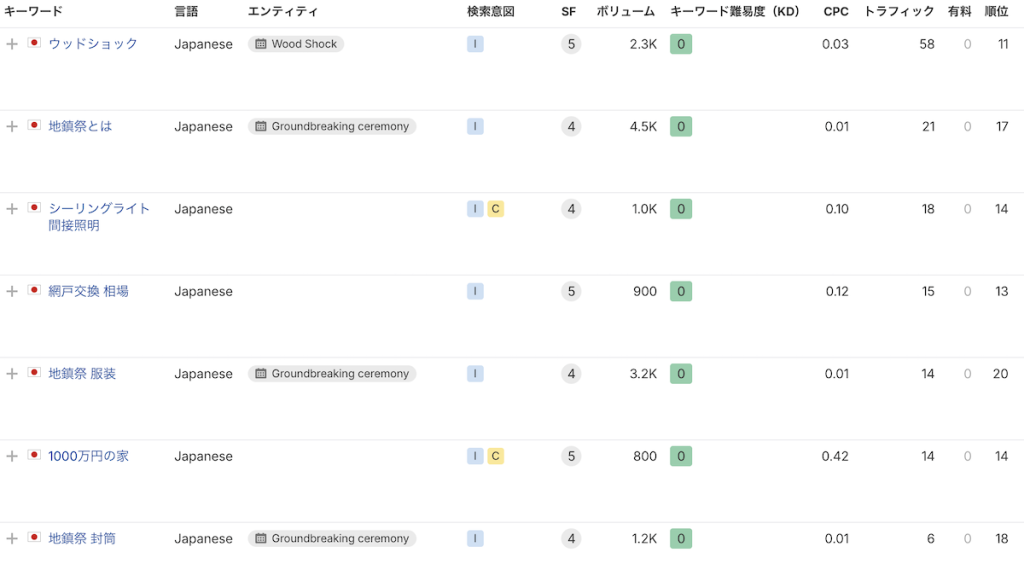Sort by the トラフィック column header

pyautogui.click(x=899, y=12)
